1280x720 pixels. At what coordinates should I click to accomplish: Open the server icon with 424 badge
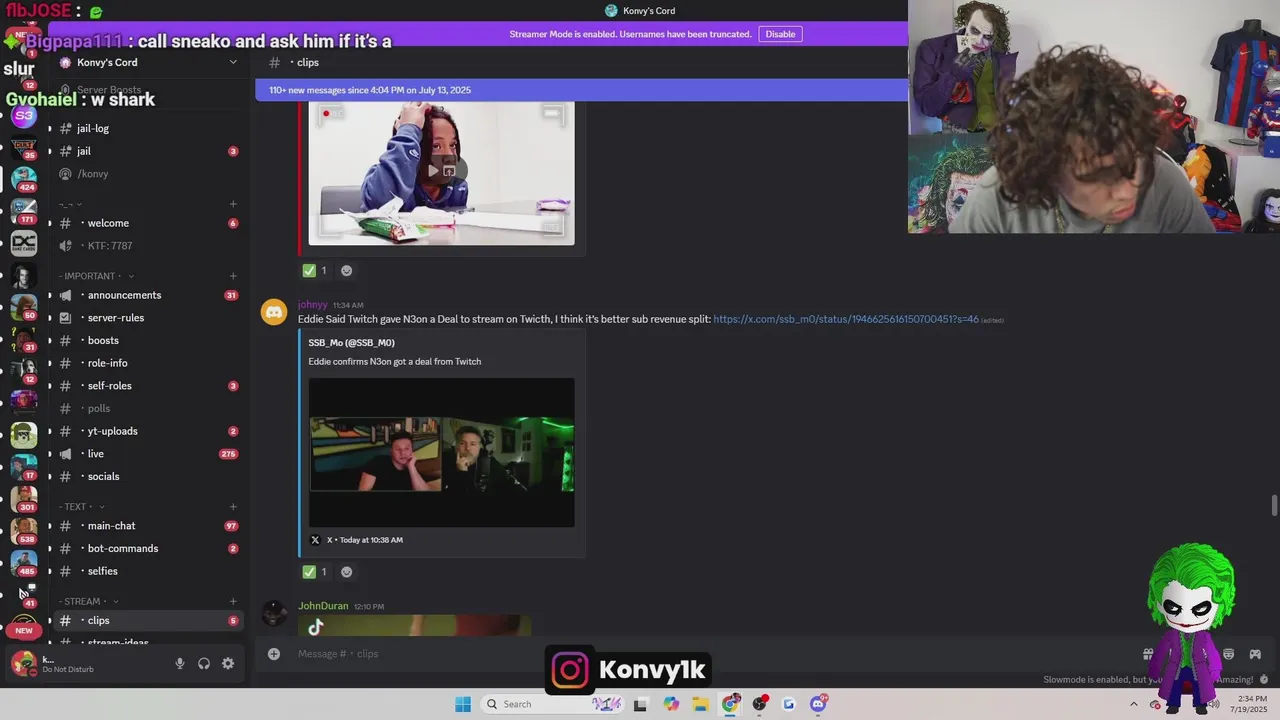23,179
